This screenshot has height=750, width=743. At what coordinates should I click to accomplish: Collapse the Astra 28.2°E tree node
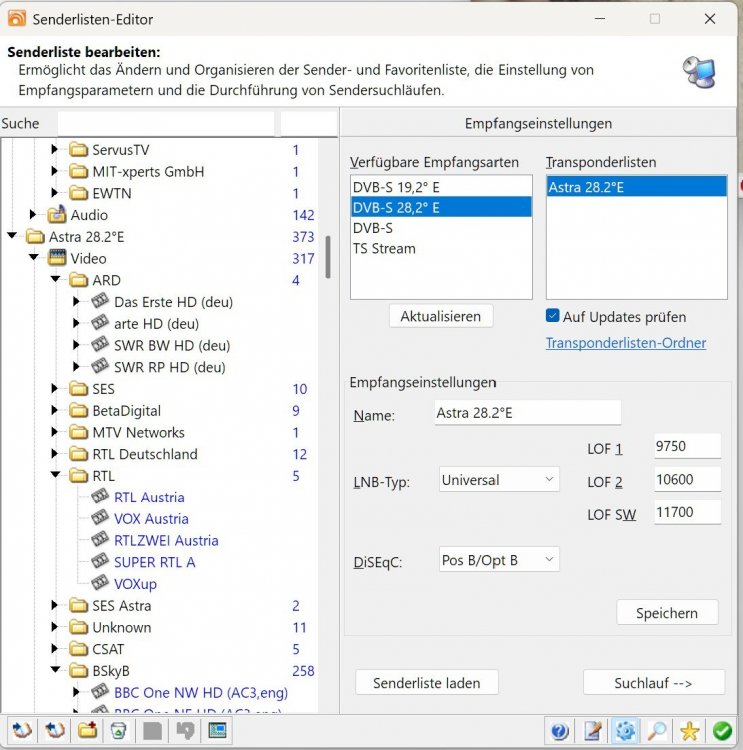[x=12, y=236]
